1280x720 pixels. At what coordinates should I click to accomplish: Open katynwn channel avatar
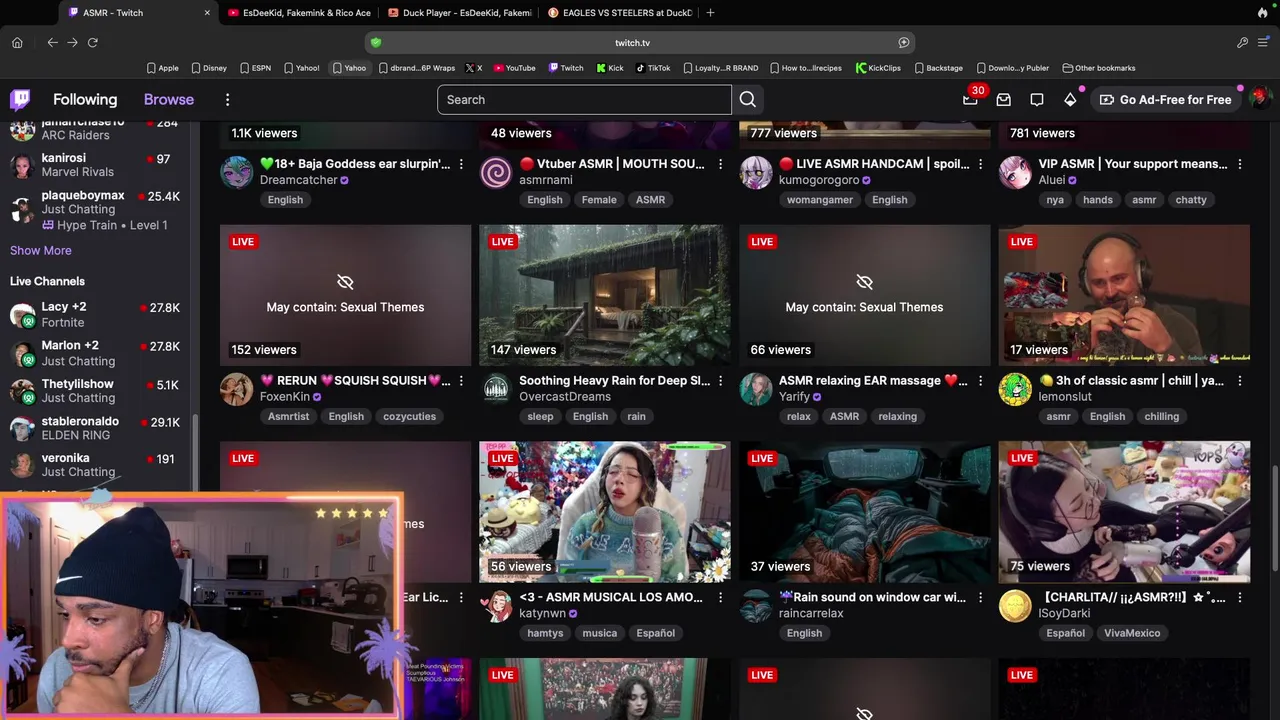click(496, 606)
